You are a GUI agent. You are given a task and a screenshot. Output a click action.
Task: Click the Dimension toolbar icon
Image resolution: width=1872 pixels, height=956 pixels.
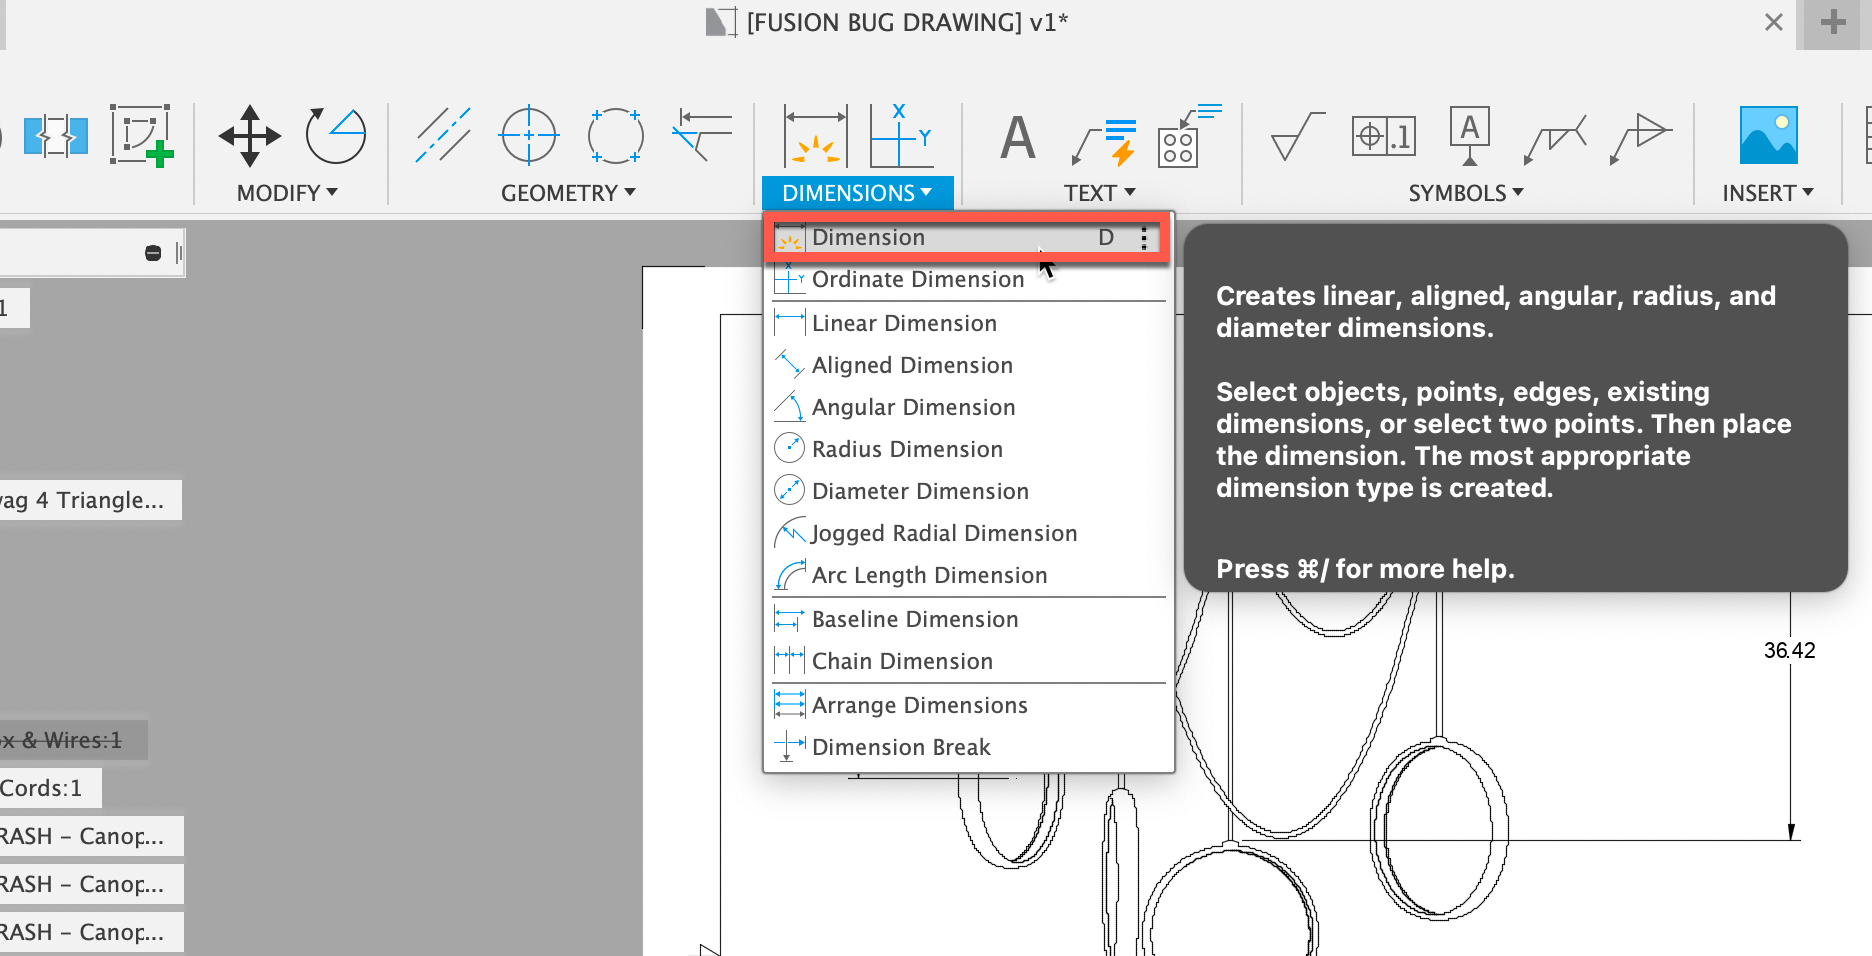pyautogui.click(x=815, y=135)
